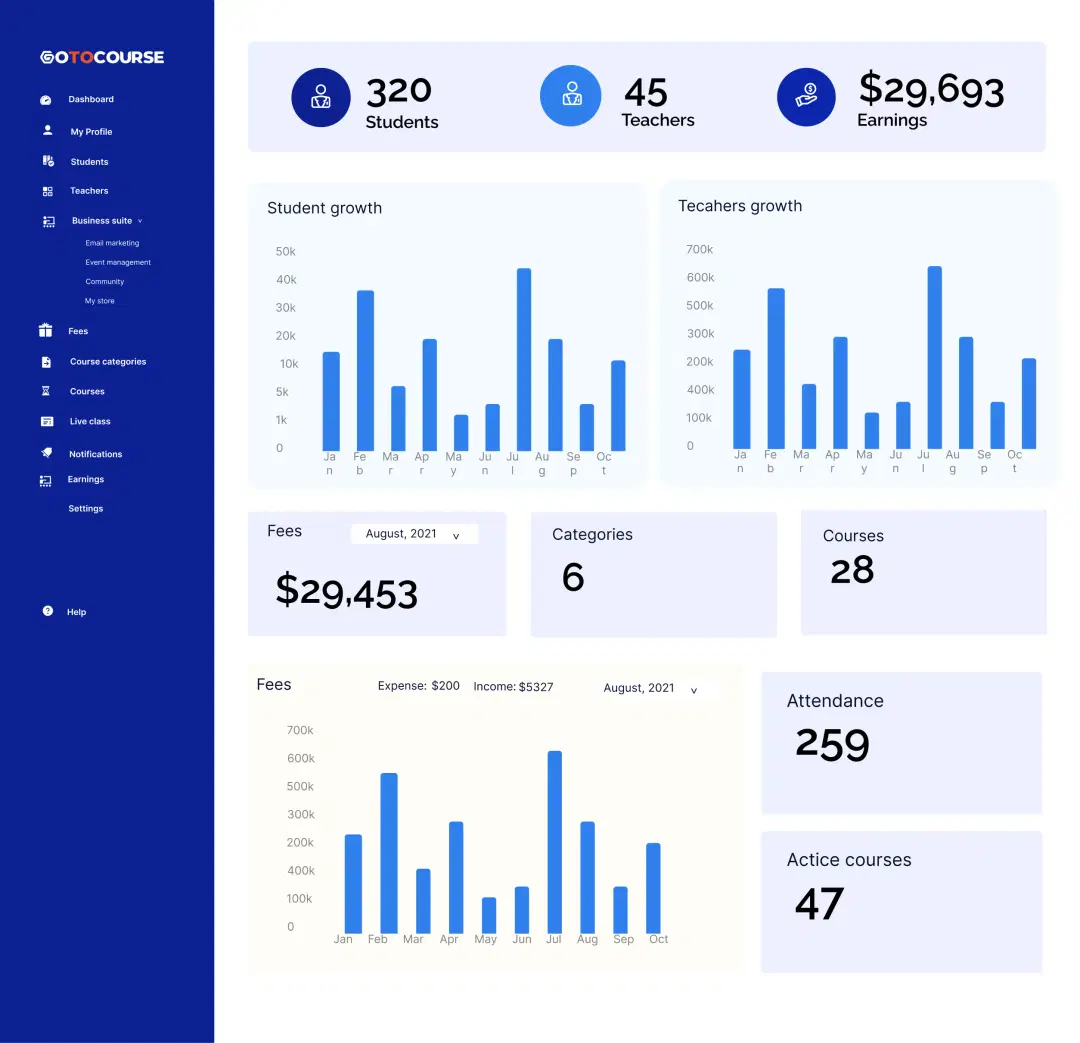Screen dimensions: 1080x1043
Task: Click the Earnings hand-coin circle icon
Action: [806, 97]
